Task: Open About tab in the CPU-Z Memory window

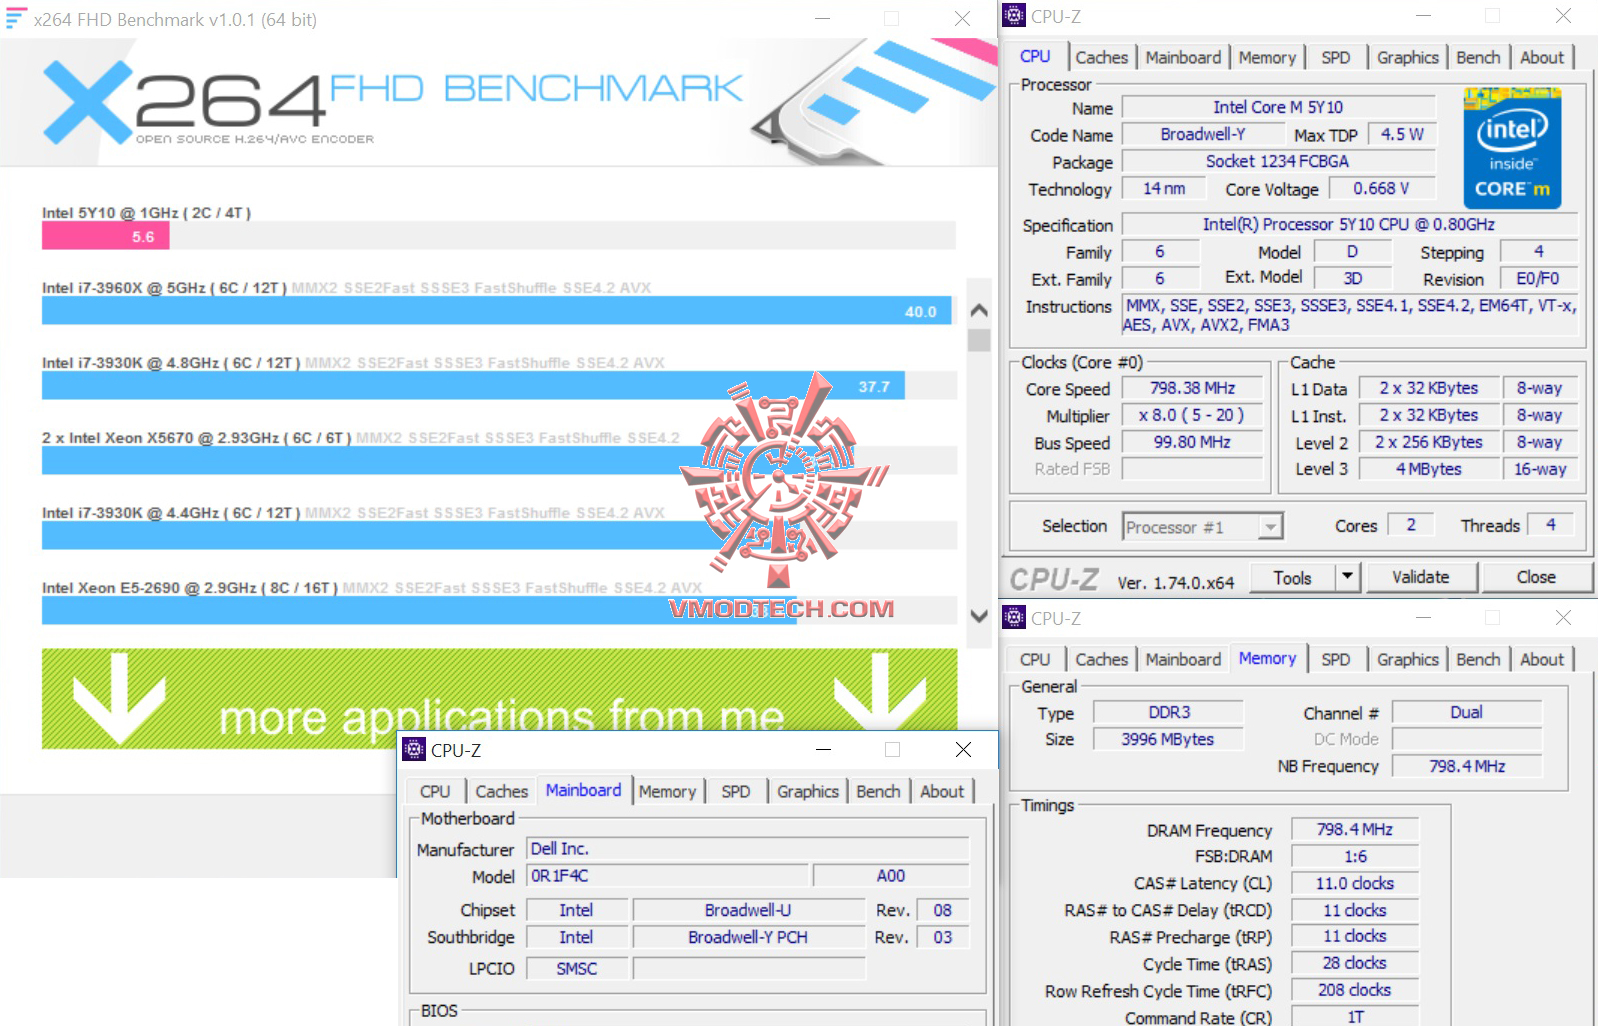Action: [x=1542, y=660]
